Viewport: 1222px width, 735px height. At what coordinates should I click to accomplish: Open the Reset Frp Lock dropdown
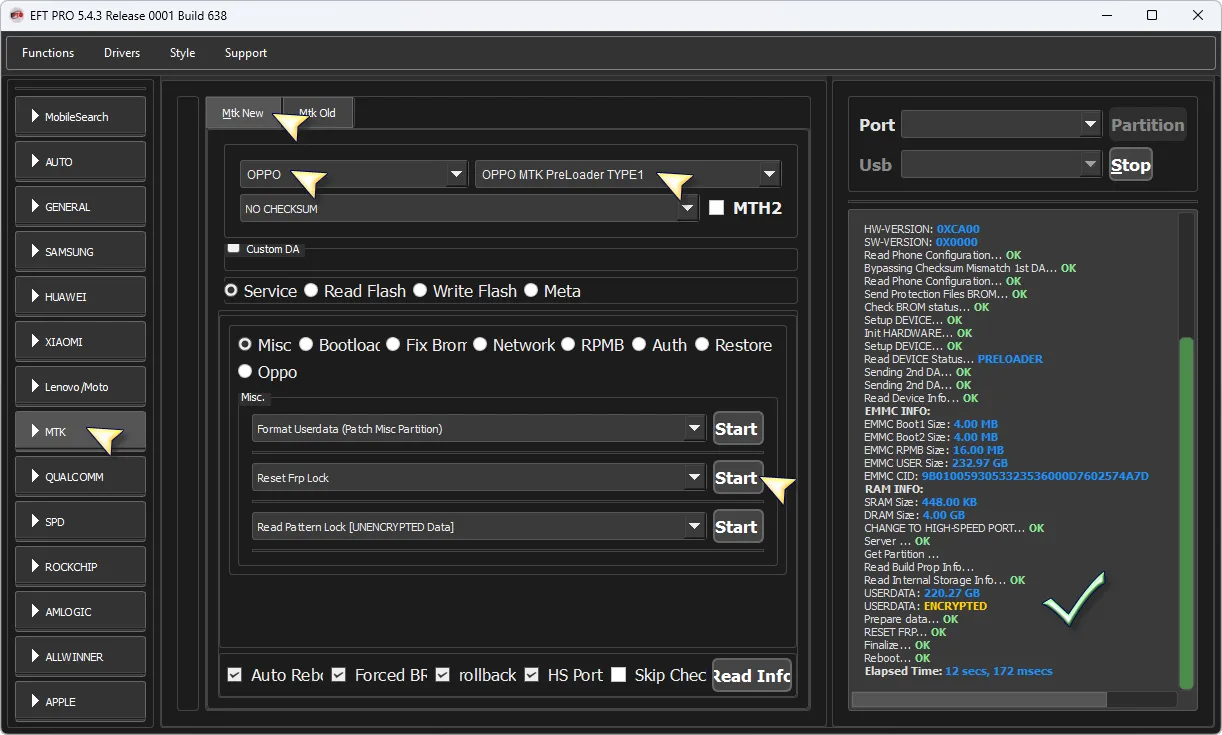click(x=695, y=478)
